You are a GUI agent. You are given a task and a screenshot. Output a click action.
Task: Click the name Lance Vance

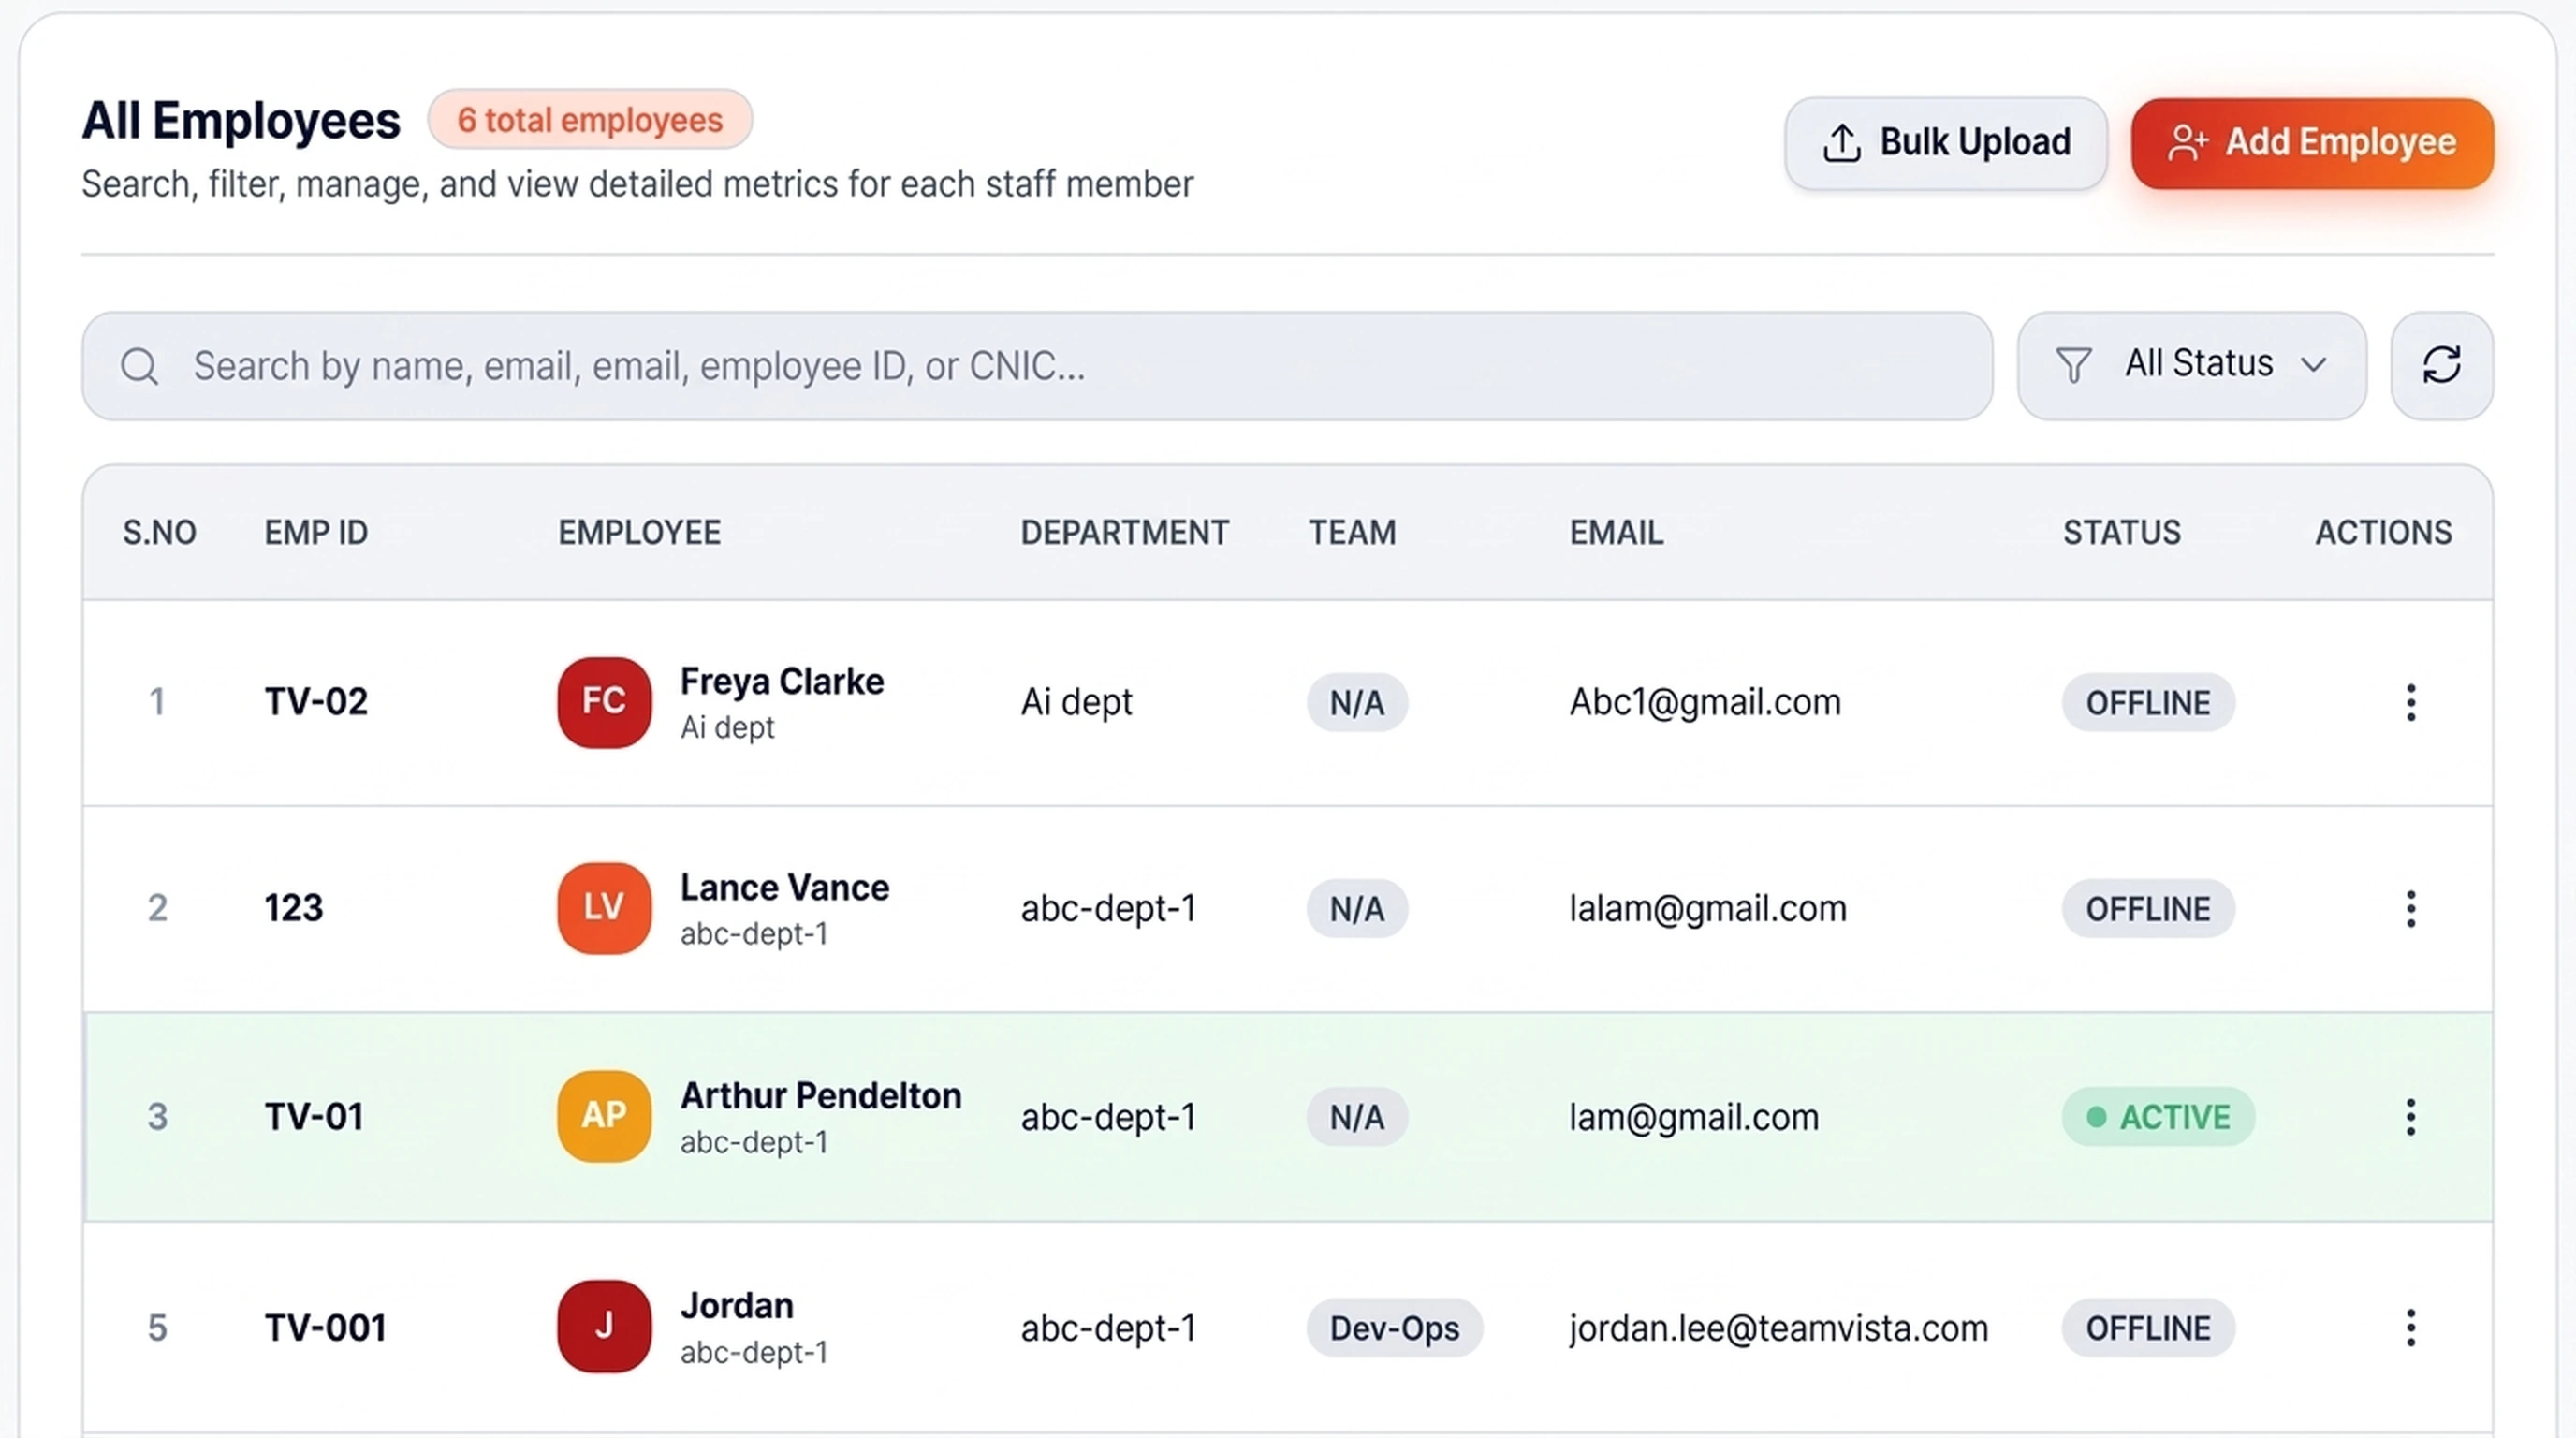tap(785, 888)
